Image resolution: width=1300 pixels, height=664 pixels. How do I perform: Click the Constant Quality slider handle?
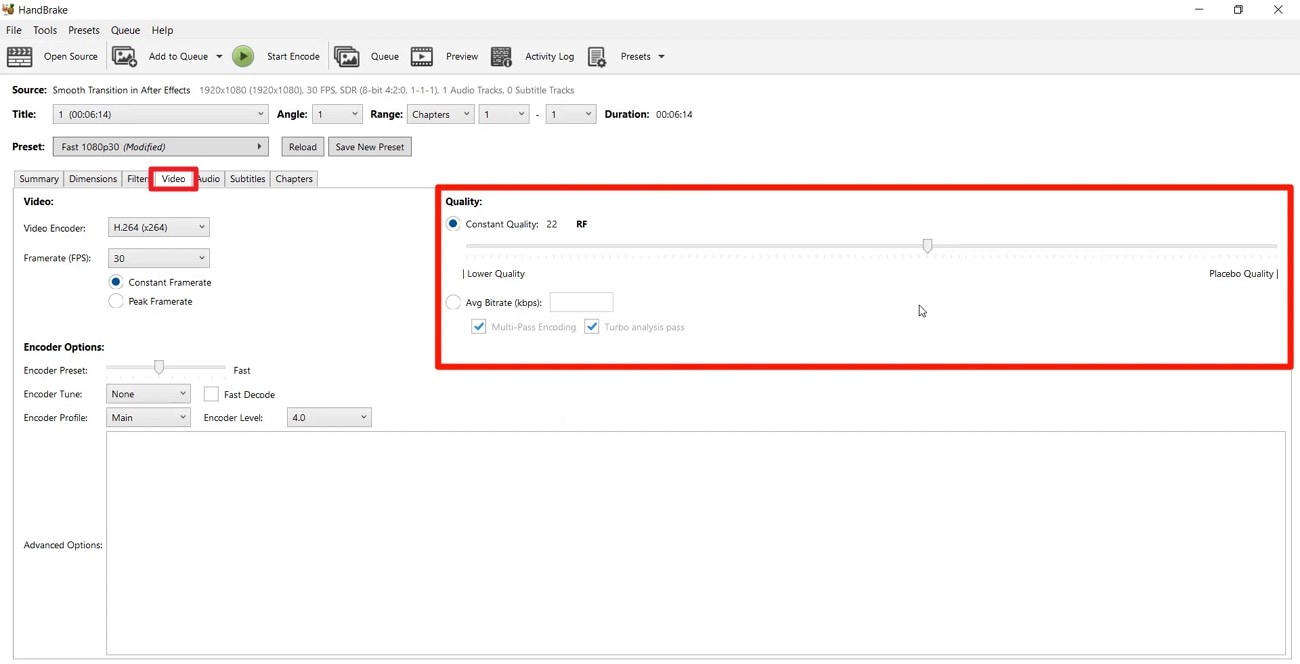pyautogui.click(x=928, y=246)
